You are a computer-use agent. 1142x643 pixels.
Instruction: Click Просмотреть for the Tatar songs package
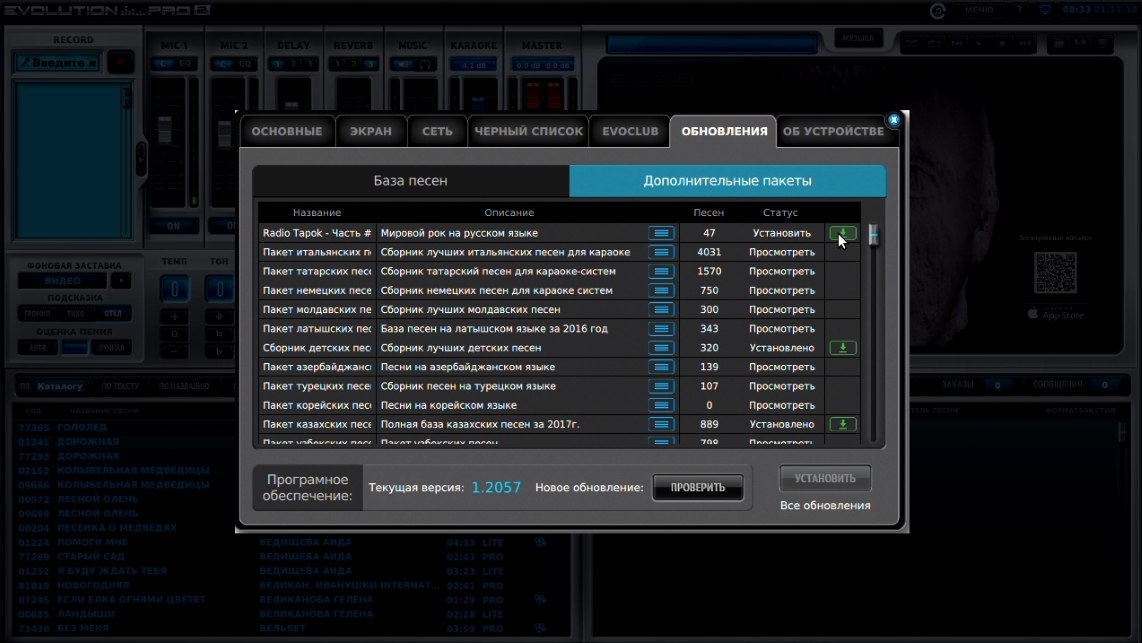coord(781,271)
